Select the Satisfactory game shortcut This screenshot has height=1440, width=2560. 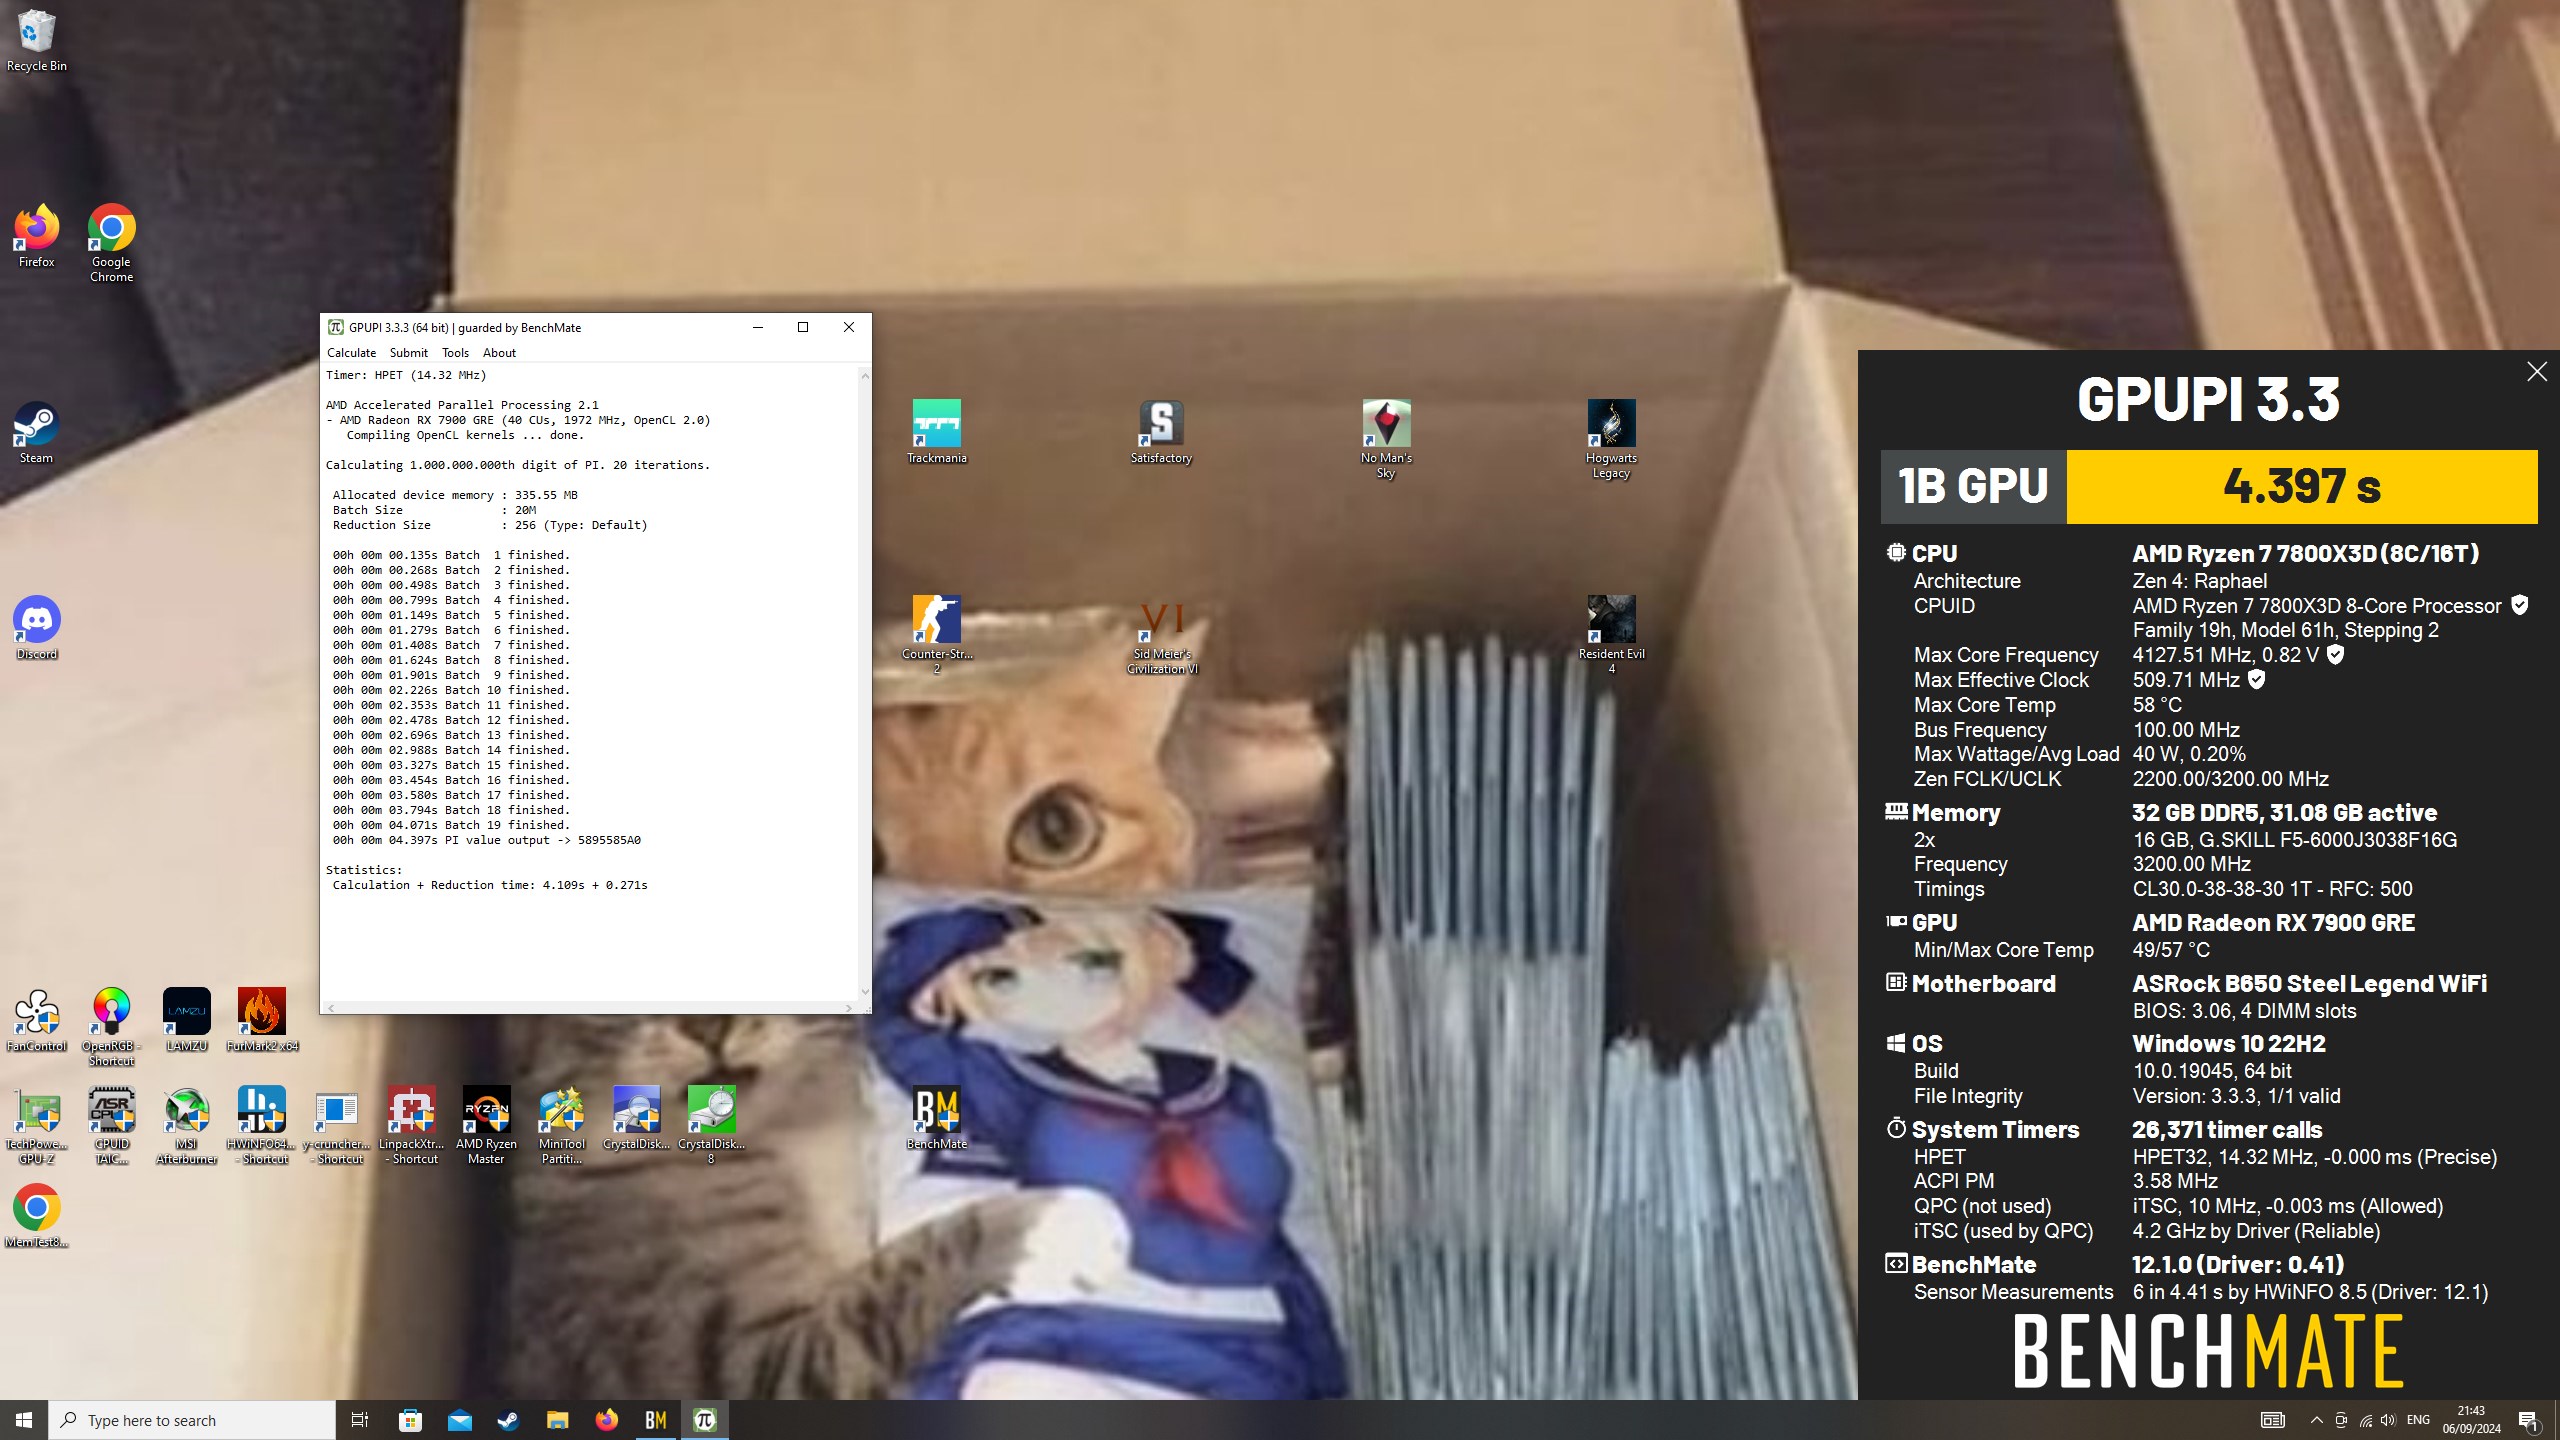coord(1161,433)
